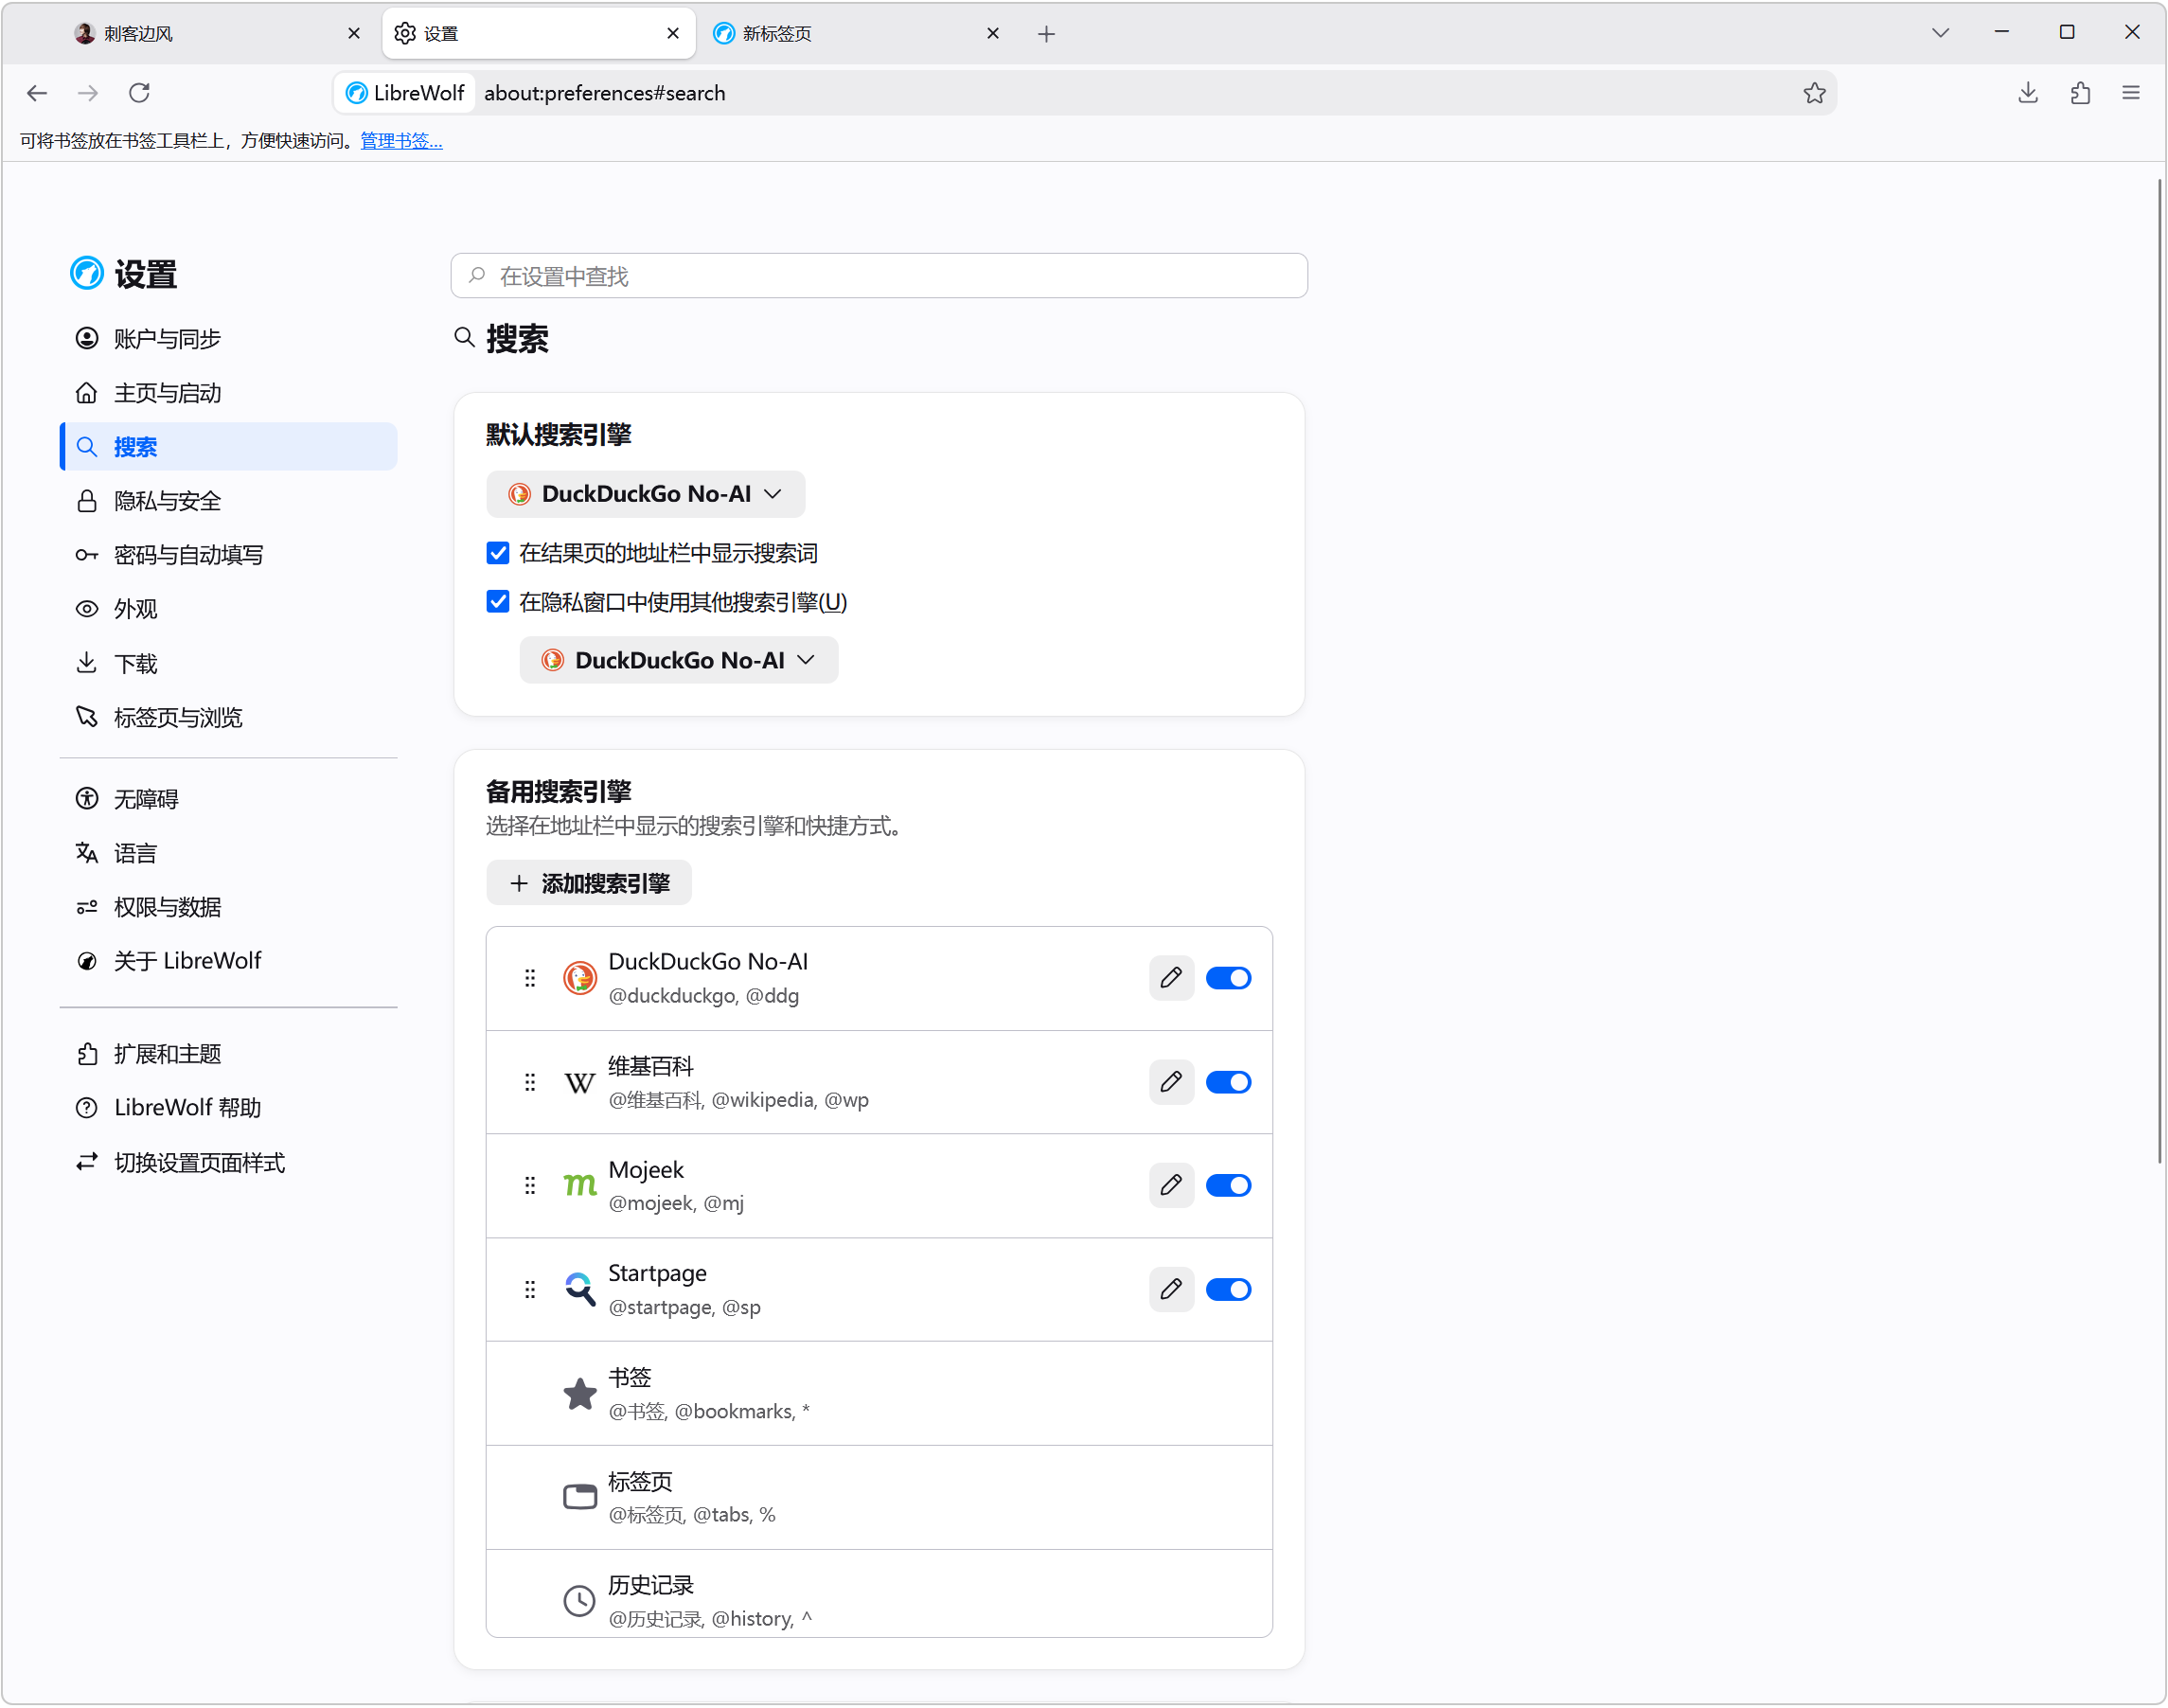The height and width of the screenshot is (1708, 2168).
Task: Open the list all tabs chevron
Action: point(1939,33)
